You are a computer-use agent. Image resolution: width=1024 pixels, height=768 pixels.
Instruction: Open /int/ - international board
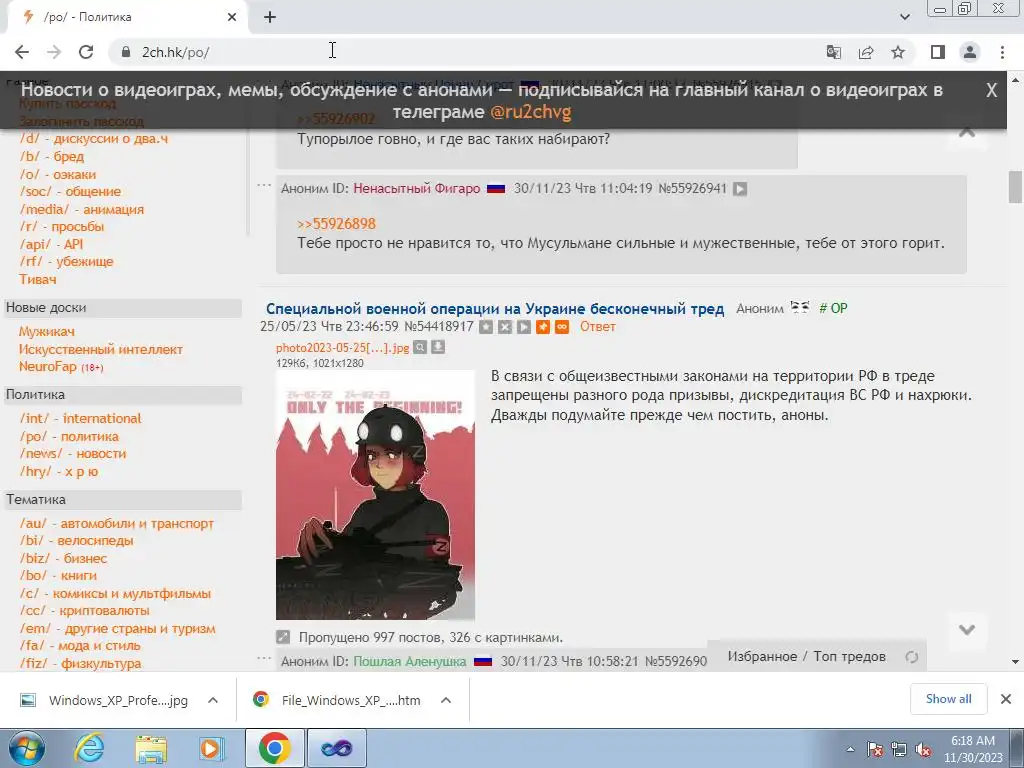coord(80,419)
